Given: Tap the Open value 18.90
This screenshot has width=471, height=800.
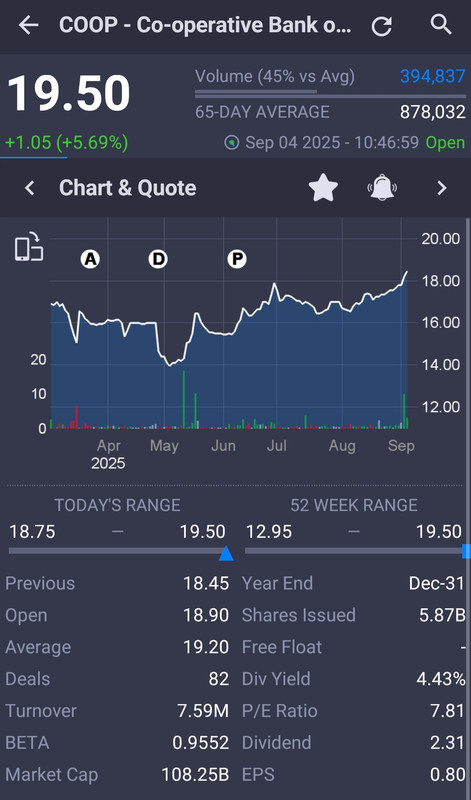Looking at the screenshot, I should (x=206, y=615).
